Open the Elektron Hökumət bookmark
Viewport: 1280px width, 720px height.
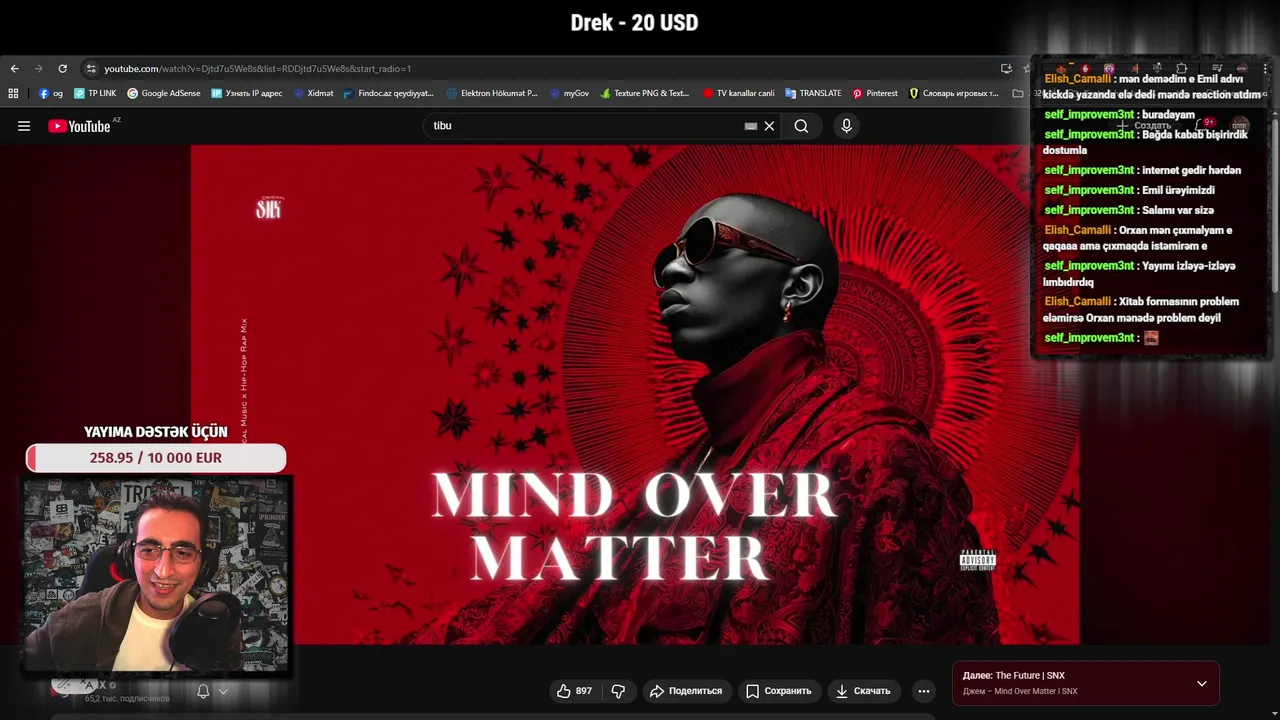point(492,93)
